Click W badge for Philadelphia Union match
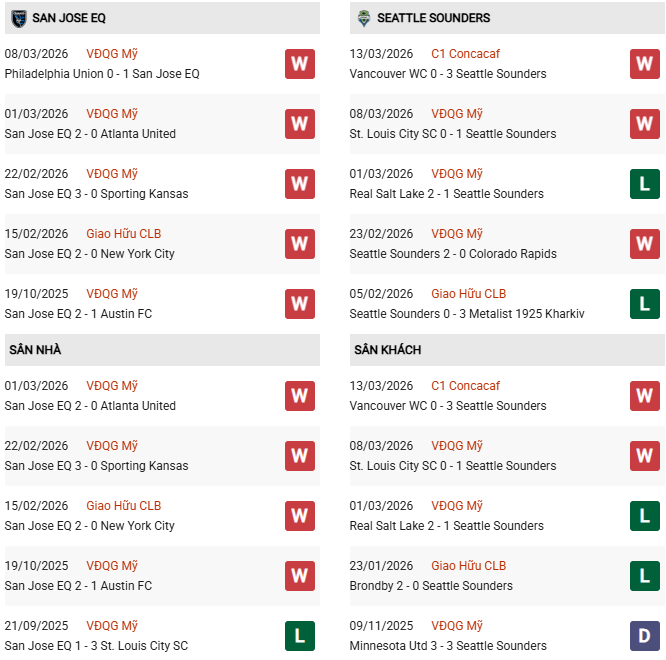 pyautogui.click(x=299, y=64)
